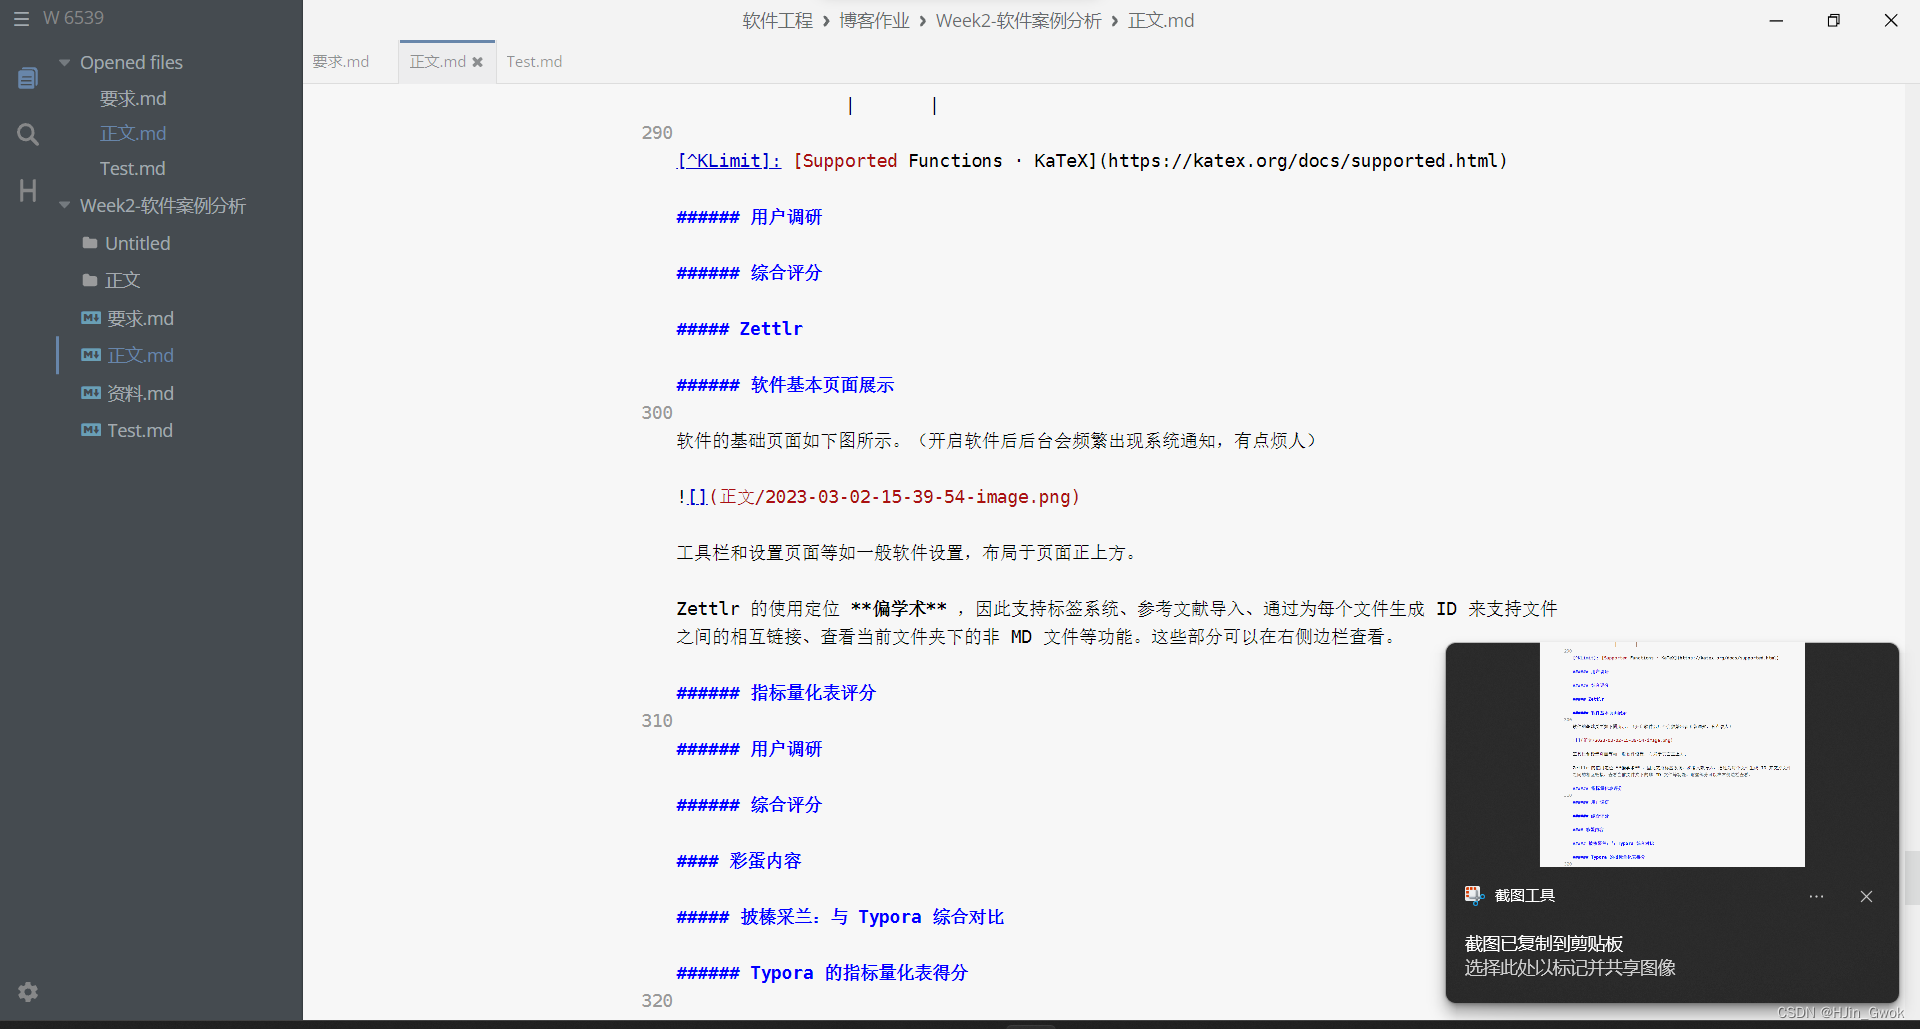
Task: Open the global search magnifier icon
Action: (x=28, y=134)
